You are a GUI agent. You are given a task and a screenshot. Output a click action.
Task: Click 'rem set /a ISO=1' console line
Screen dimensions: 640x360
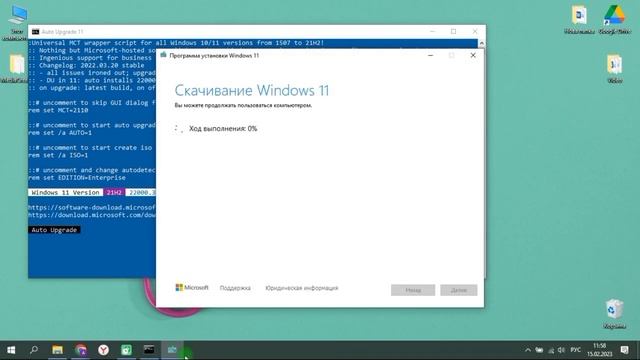58,155
